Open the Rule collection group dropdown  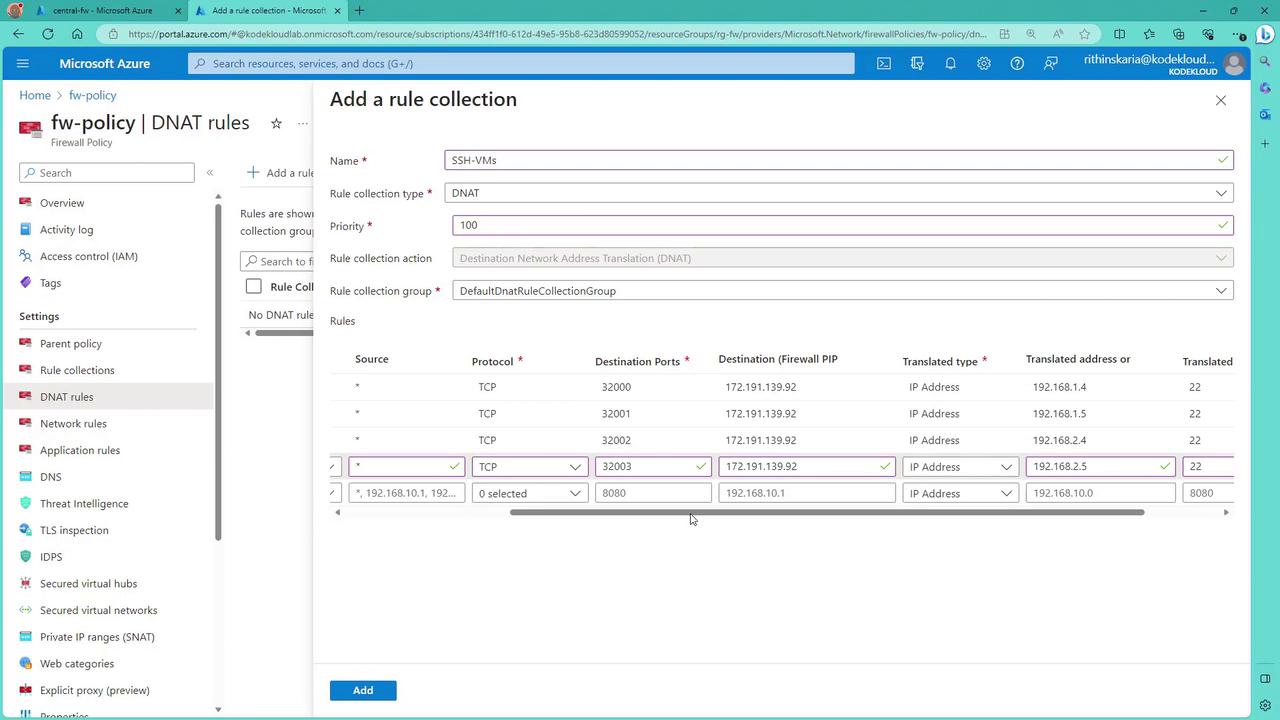(x=840, y=291)
